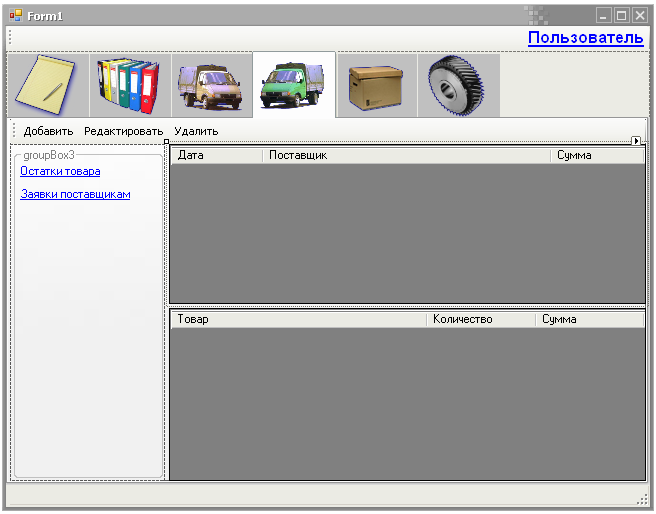This screenshot has width=656, height=514.
Task: Open the gear wheel tab icon
Action: point(459,85)
